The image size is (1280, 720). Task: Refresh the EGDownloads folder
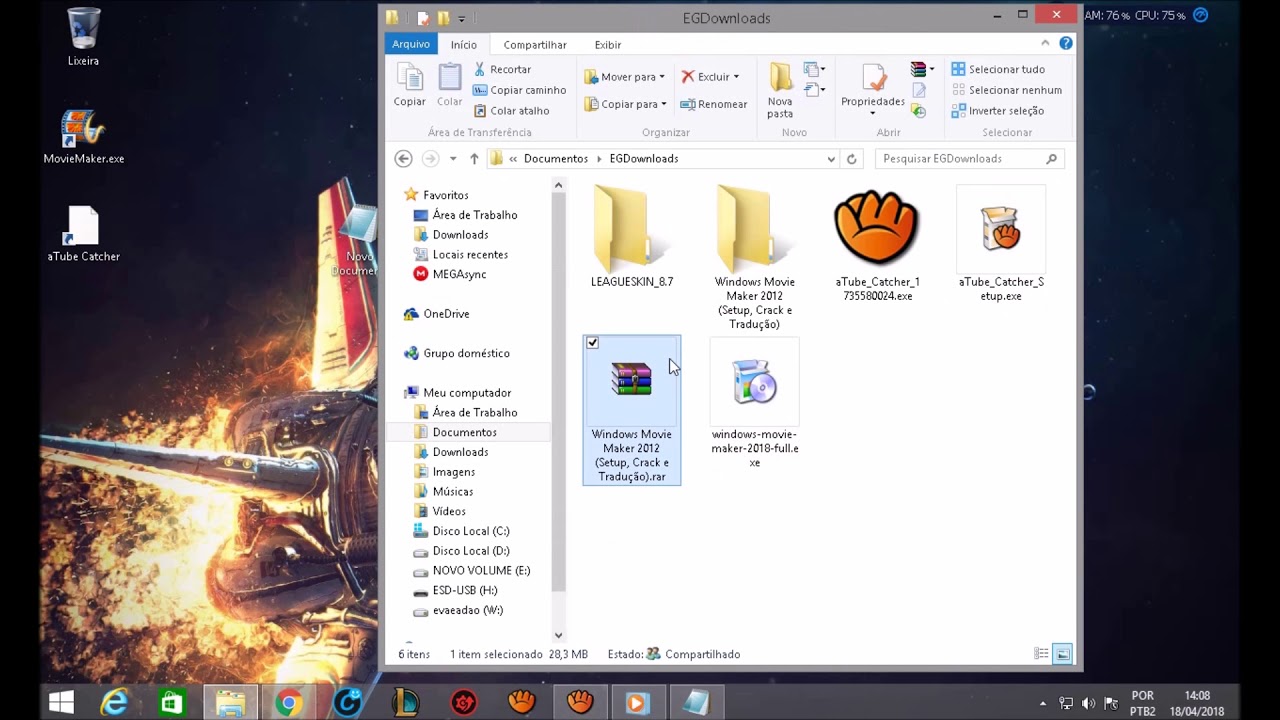[x=852, y=158]
